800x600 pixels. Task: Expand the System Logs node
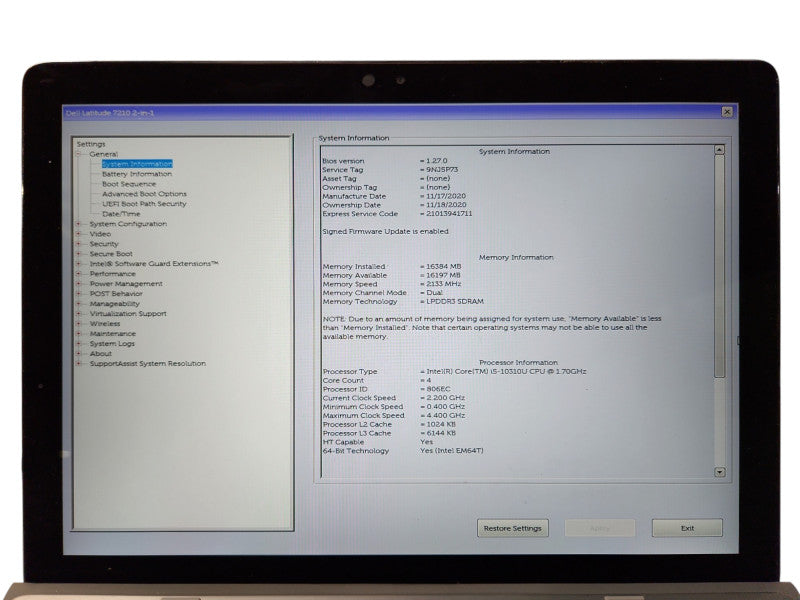pos(79,344)
